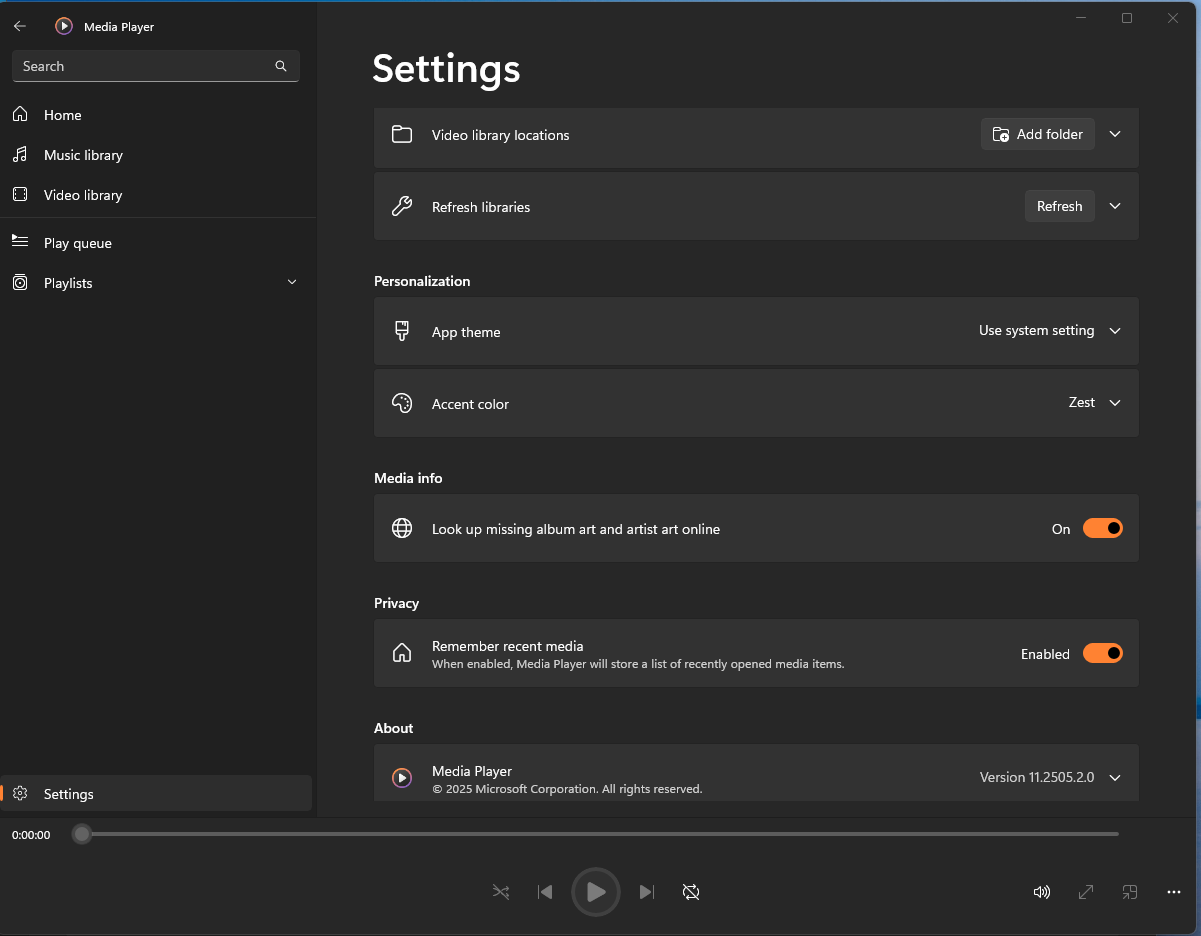Expand the Playlists chevron in the sidebar
This screenshot has width=1201, height=936.
tap(292, 283)
